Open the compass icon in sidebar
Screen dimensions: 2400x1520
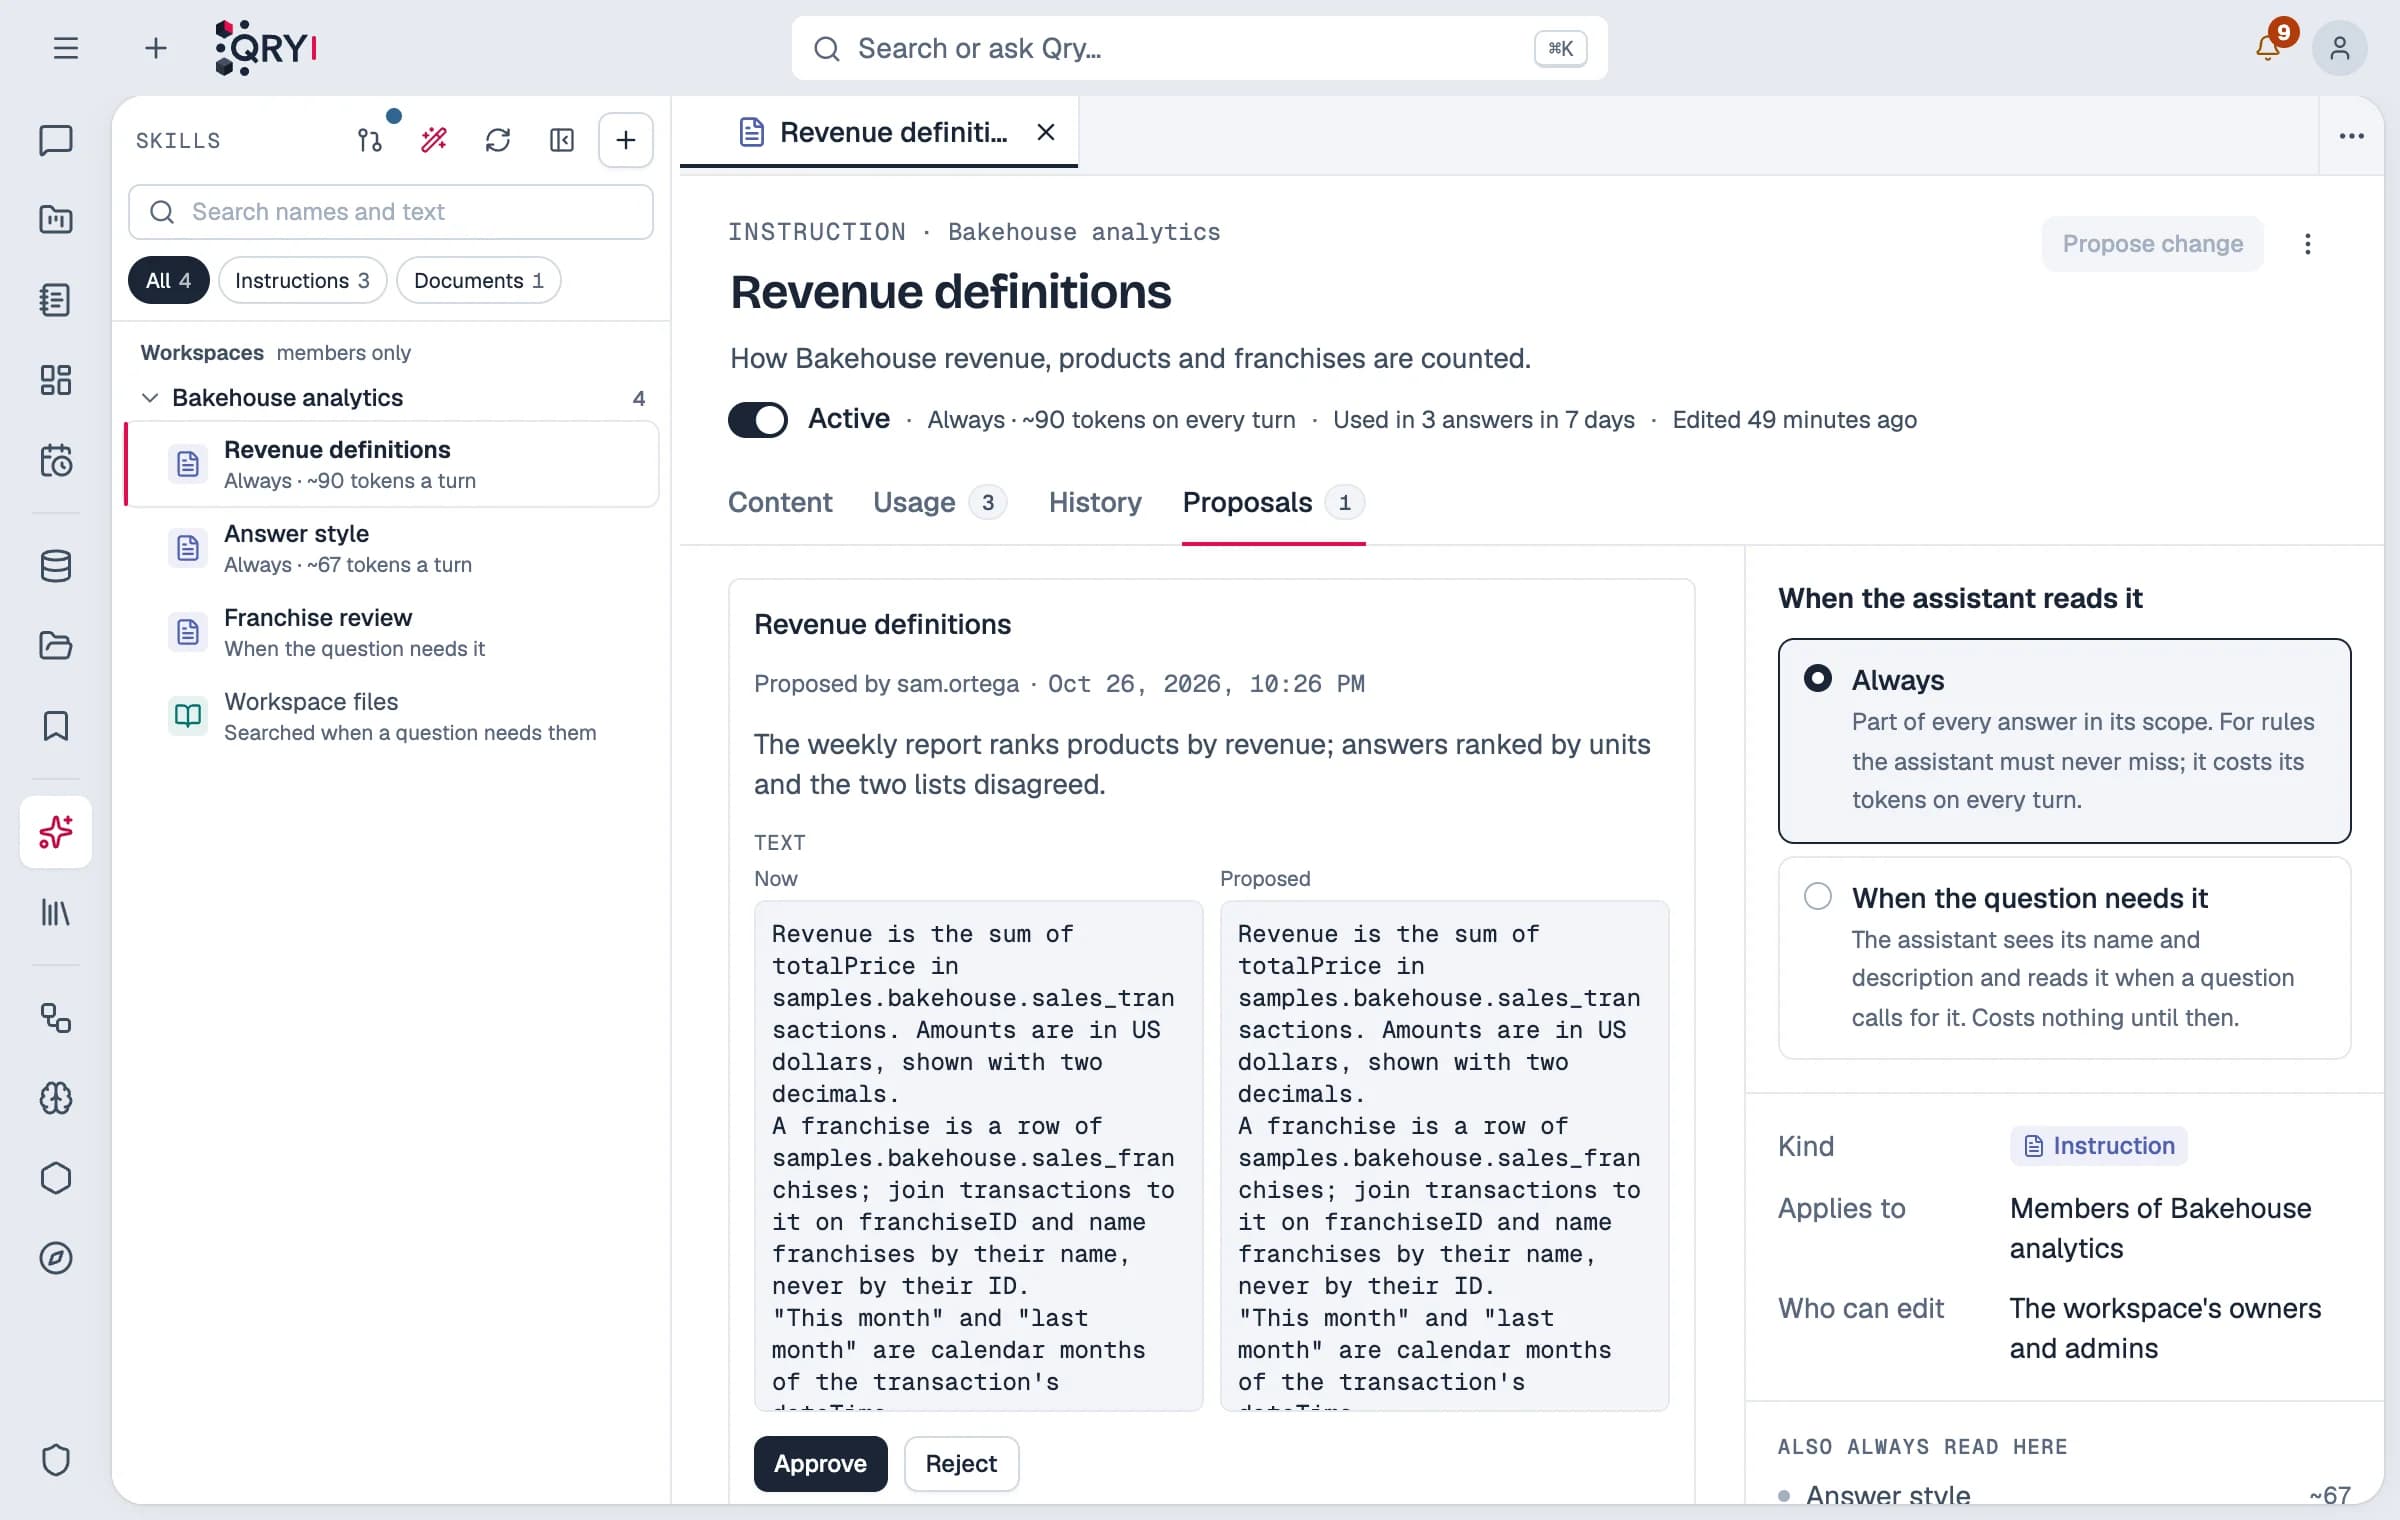coord(56,1258)
